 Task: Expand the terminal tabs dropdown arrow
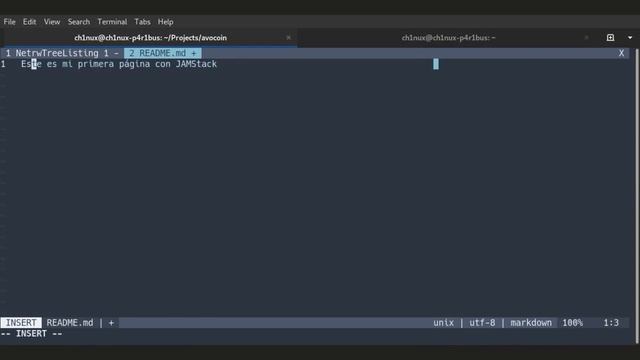pos(630,38)
